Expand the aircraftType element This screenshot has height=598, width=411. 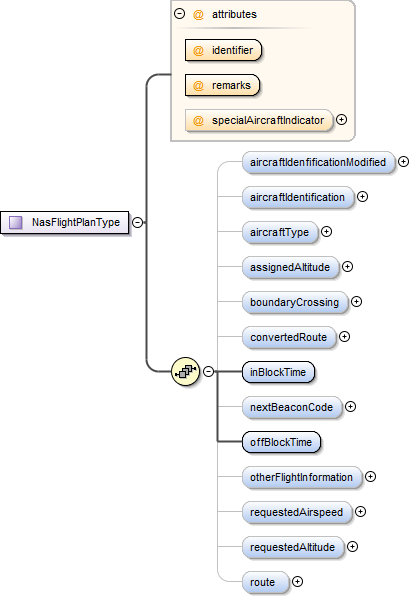pyautogui.click(x=326, y=231)
